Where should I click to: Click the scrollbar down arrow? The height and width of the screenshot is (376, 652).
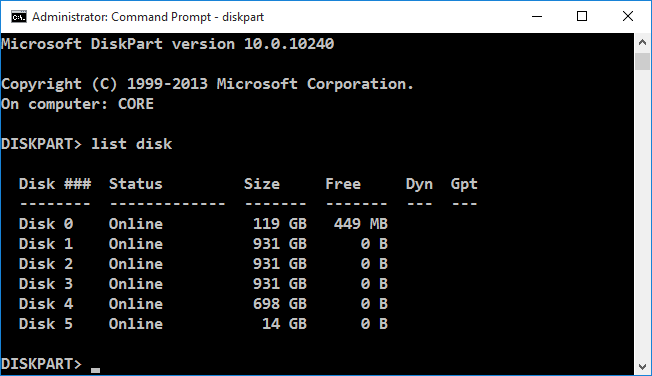coord(642,367)
